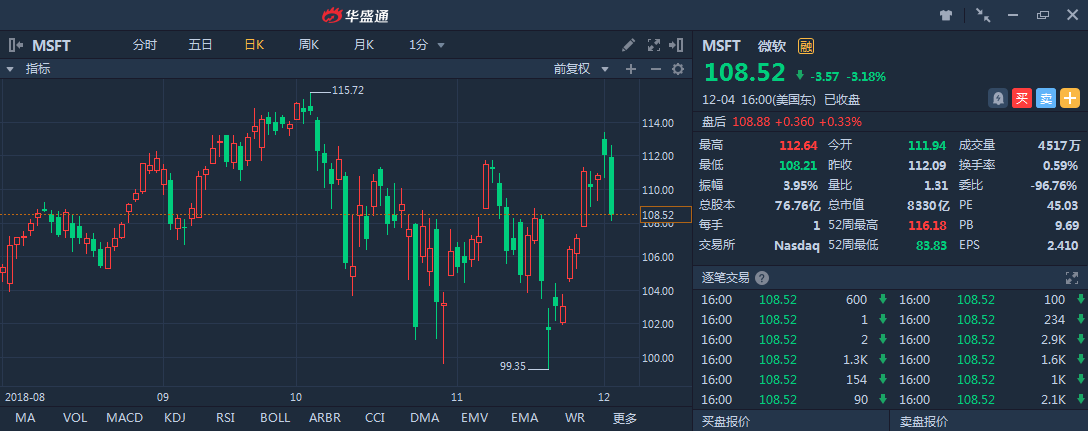
Task: Click the blue 卖 sell button
Action: 1046,98
